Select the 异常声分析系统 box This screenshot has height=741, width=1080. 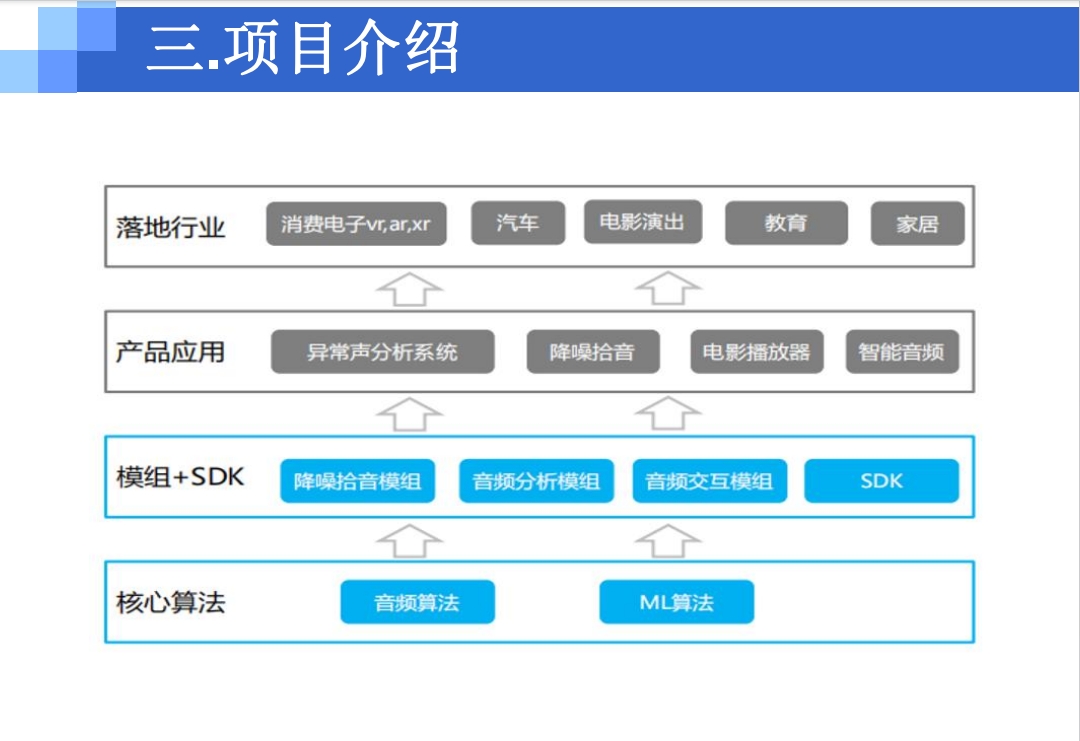[382, 352]
